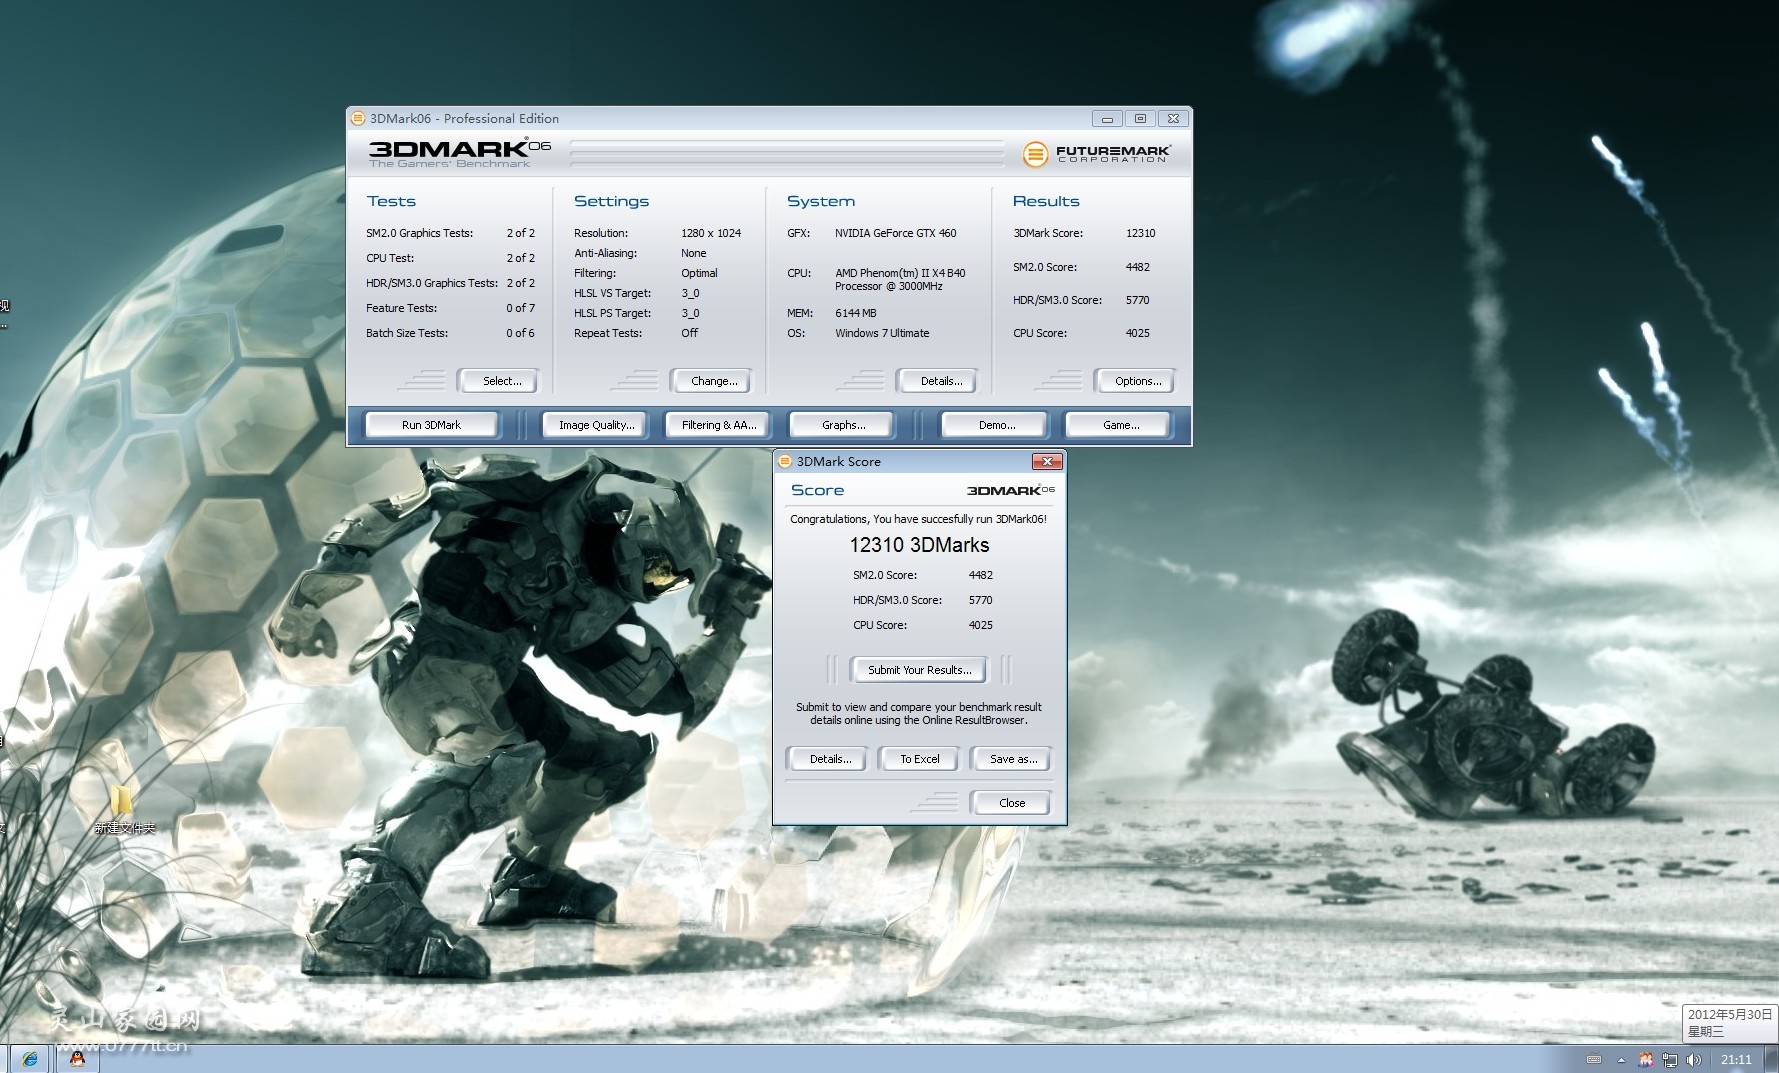Maximize the 3DMark06 main window
This screenshot has width=1779, height=1073.
pyautogui.click(x=1140, y=118)
